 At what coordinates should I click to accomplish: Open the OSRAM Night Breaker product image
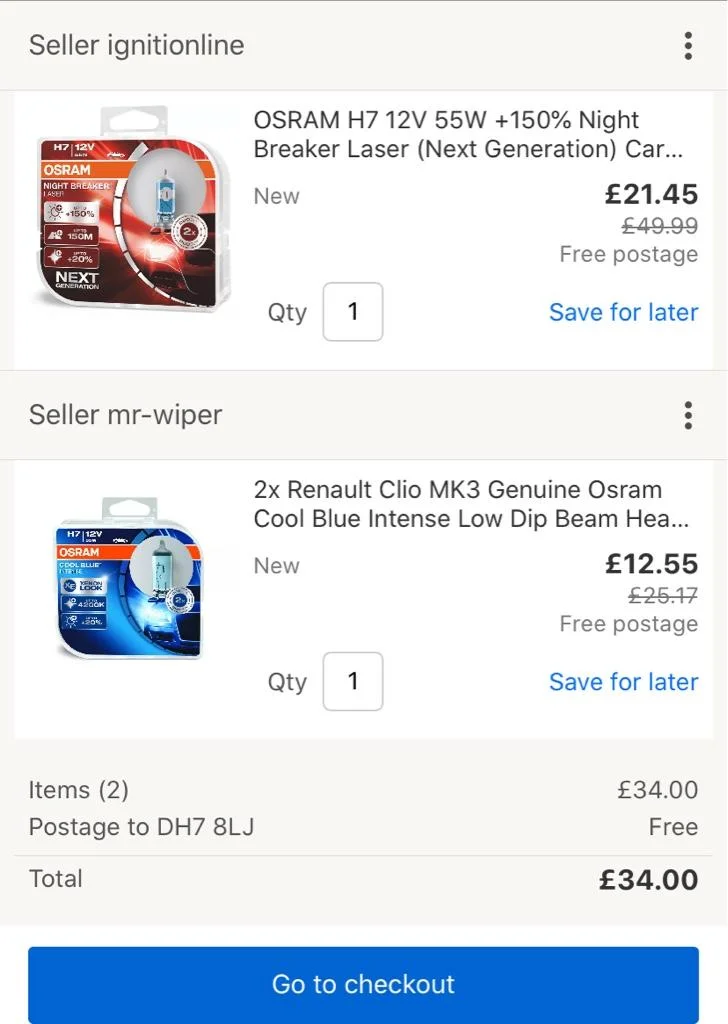(131, 208)
